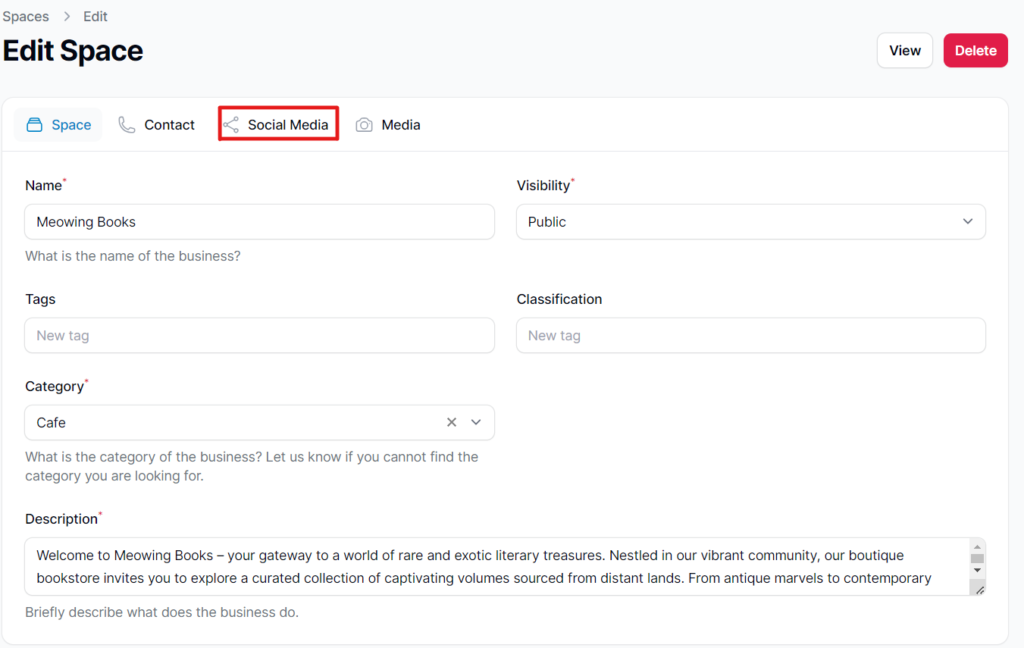Focus the Name input field
1024x648 pixels.
[259, 222]
